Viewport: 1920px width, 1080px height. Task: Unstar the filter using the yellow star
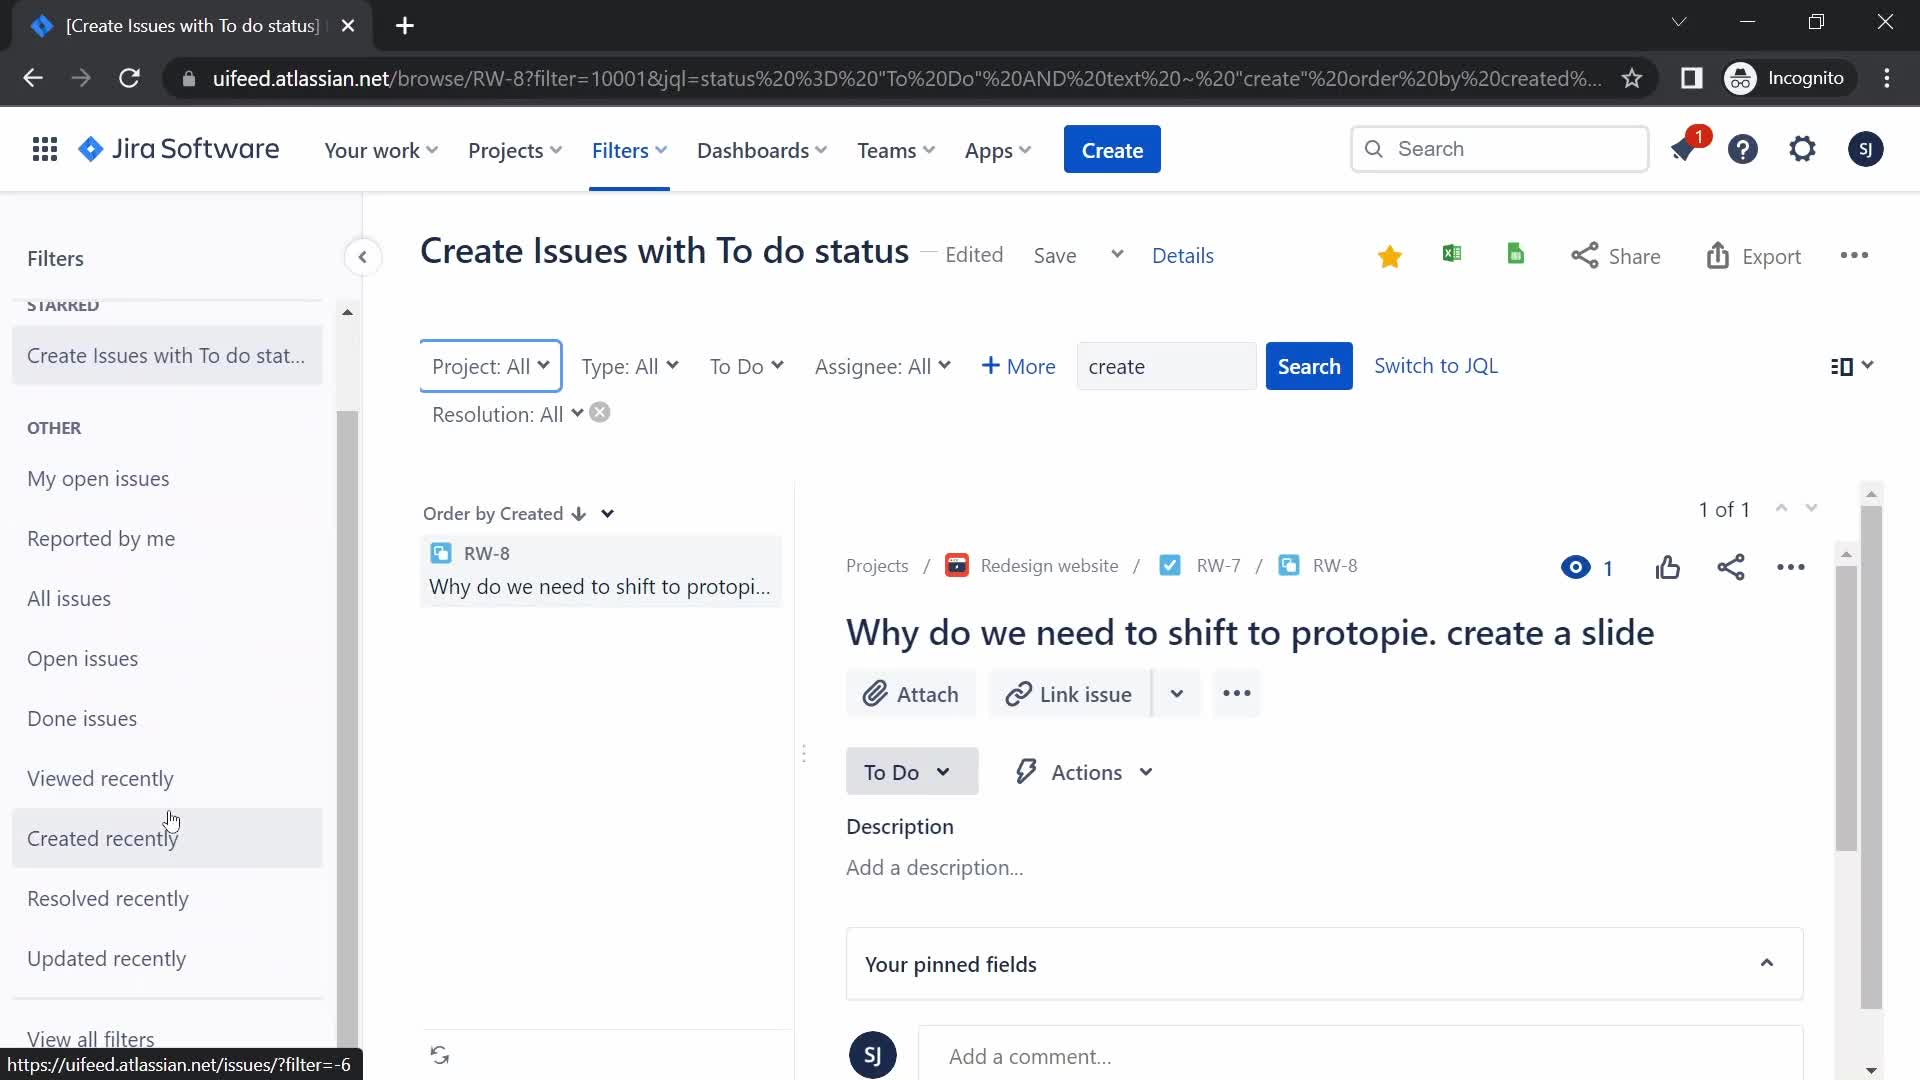coord(1389,256)
